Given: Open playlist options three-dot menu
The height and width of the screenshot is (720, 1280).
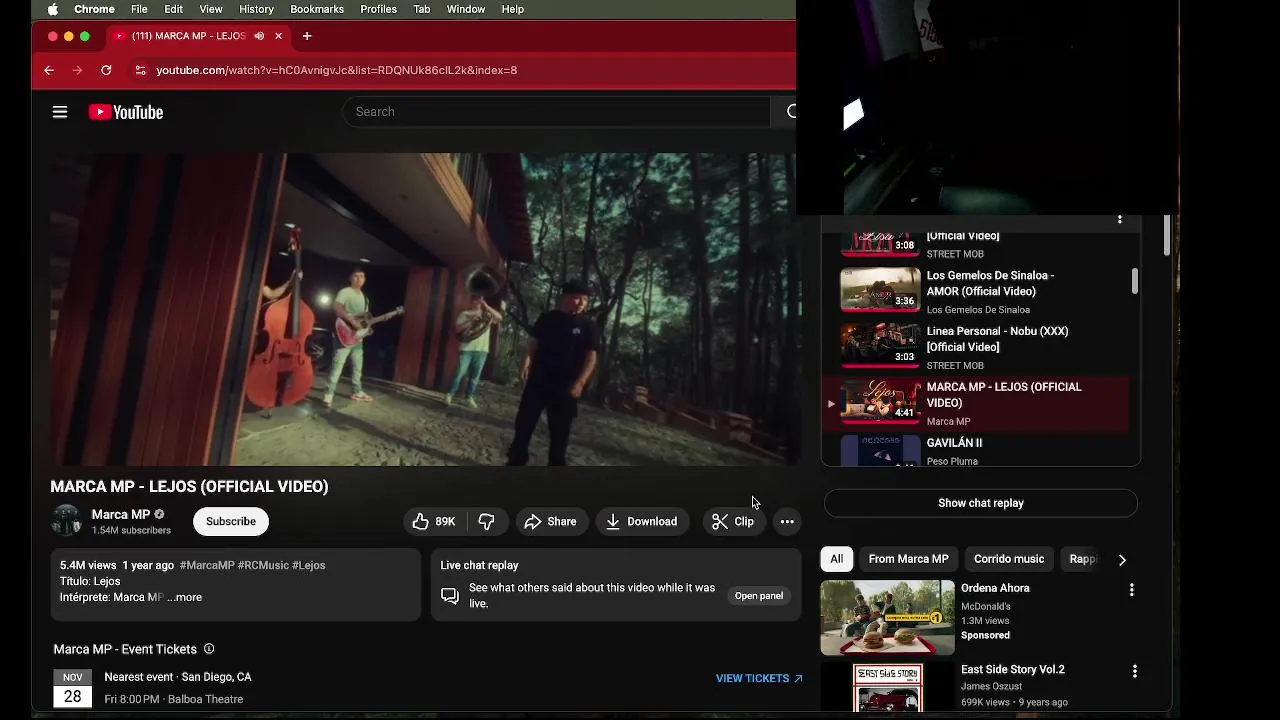Looking at the screenshot, I should (x=1120, y=219).
